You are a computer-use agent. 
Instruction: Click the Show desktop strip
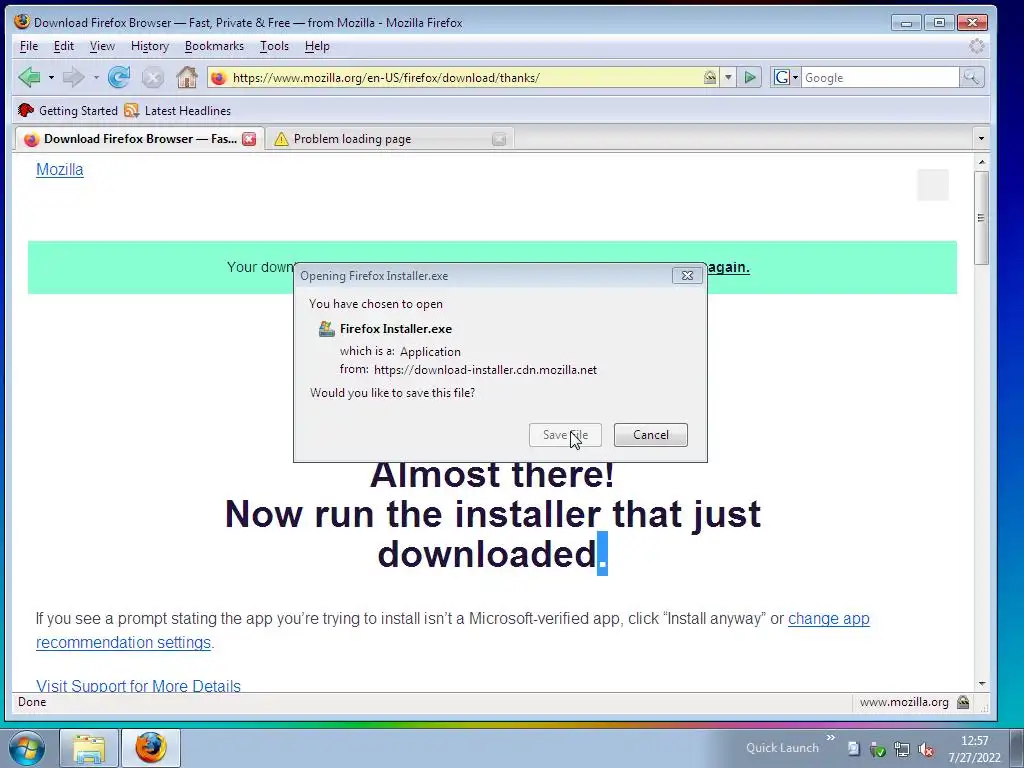[1016, 748]
